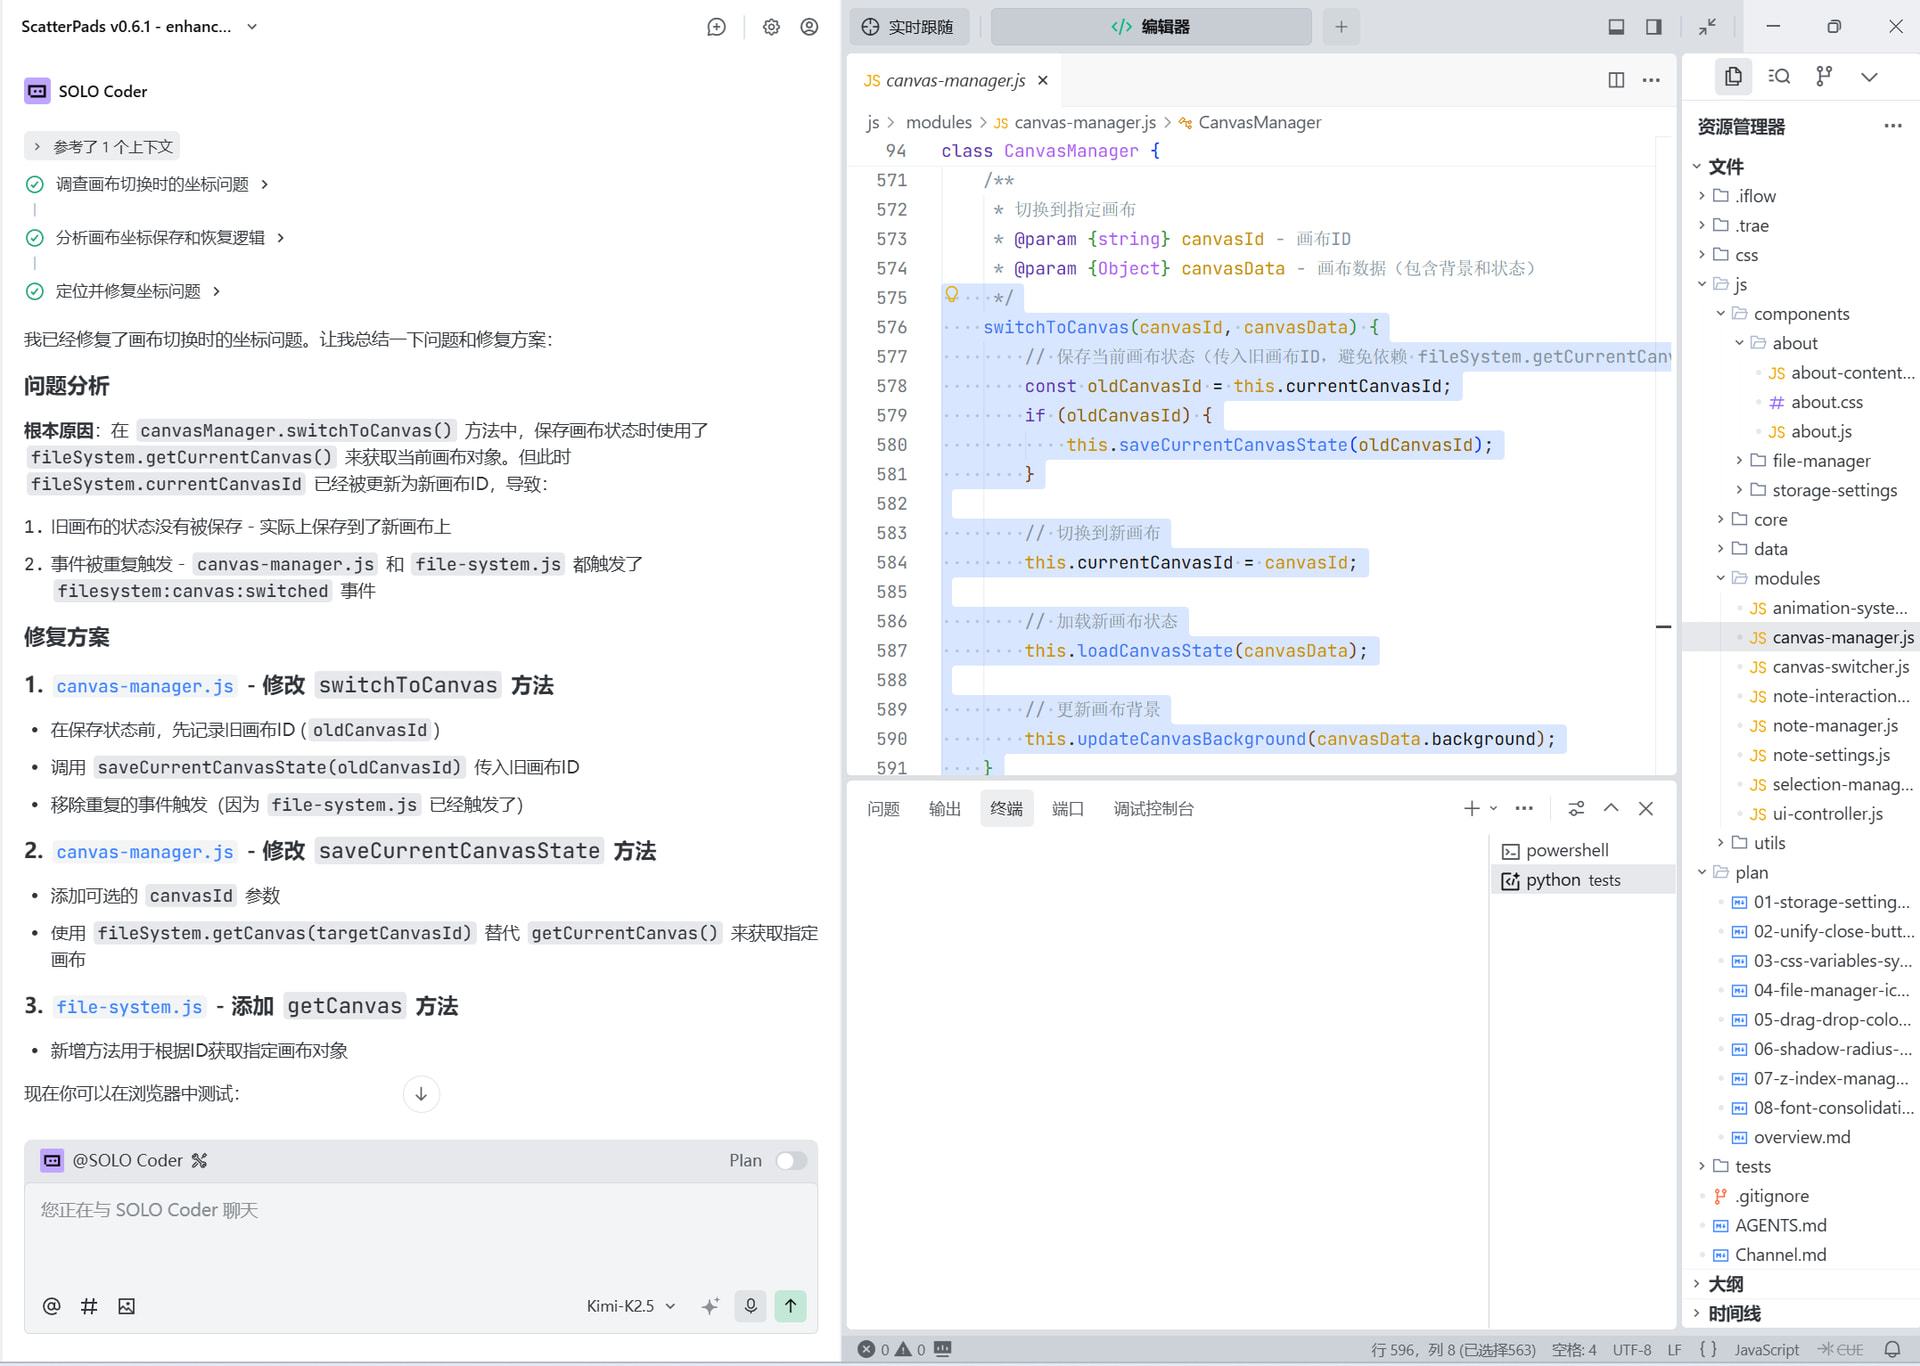1920x1366 pixels.
Task: Expand the tests folder in explorer
Action: [x=1752, y=1166]
